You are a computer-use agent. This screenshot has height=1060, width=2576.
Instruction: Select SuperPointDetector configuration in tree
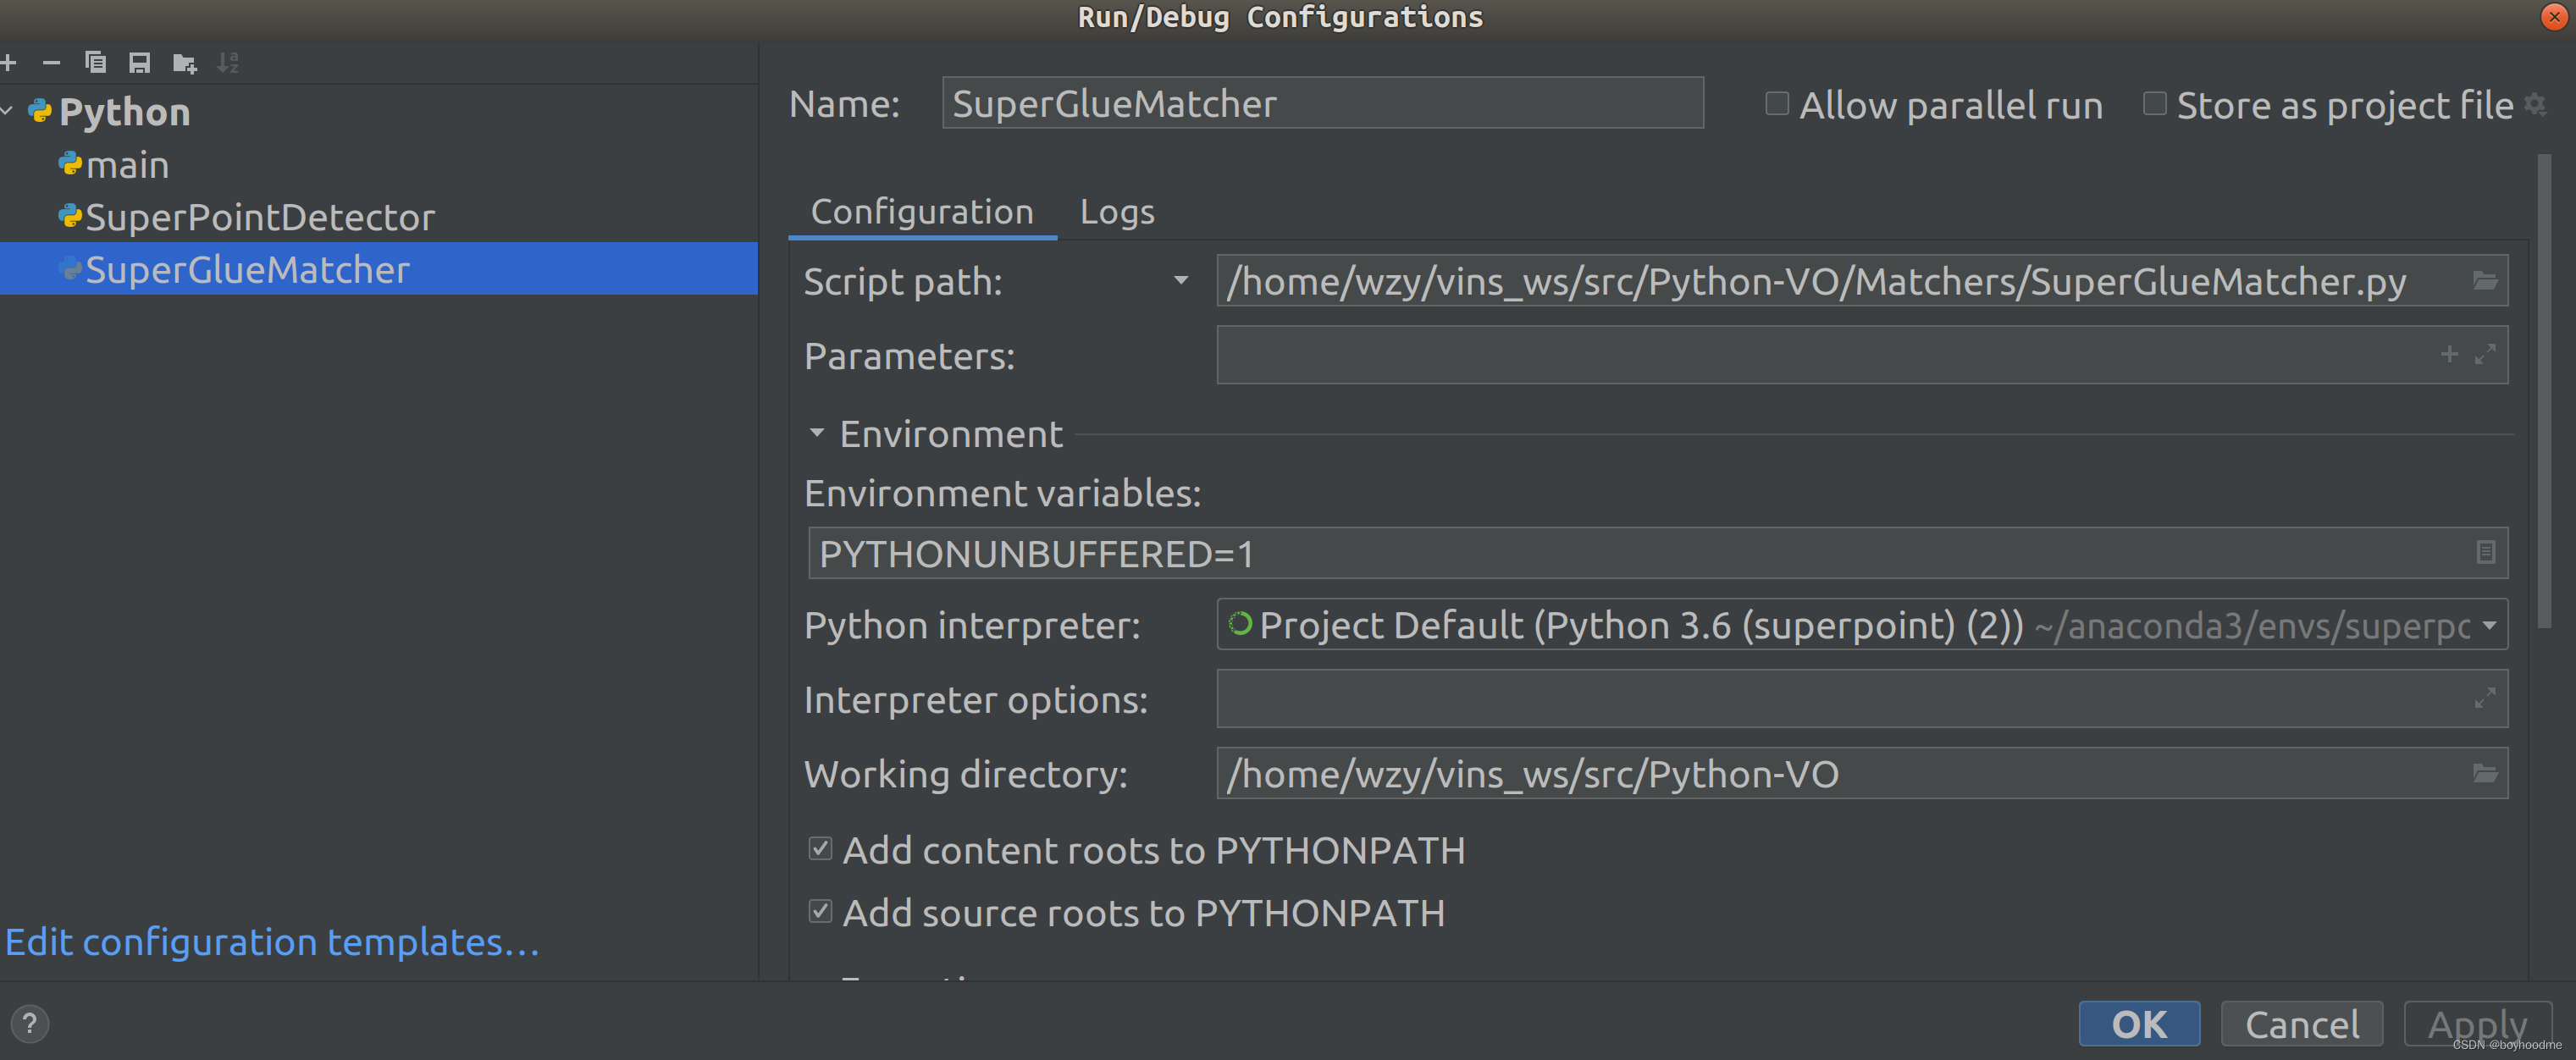pyautogui.click(x=259, y=217)
